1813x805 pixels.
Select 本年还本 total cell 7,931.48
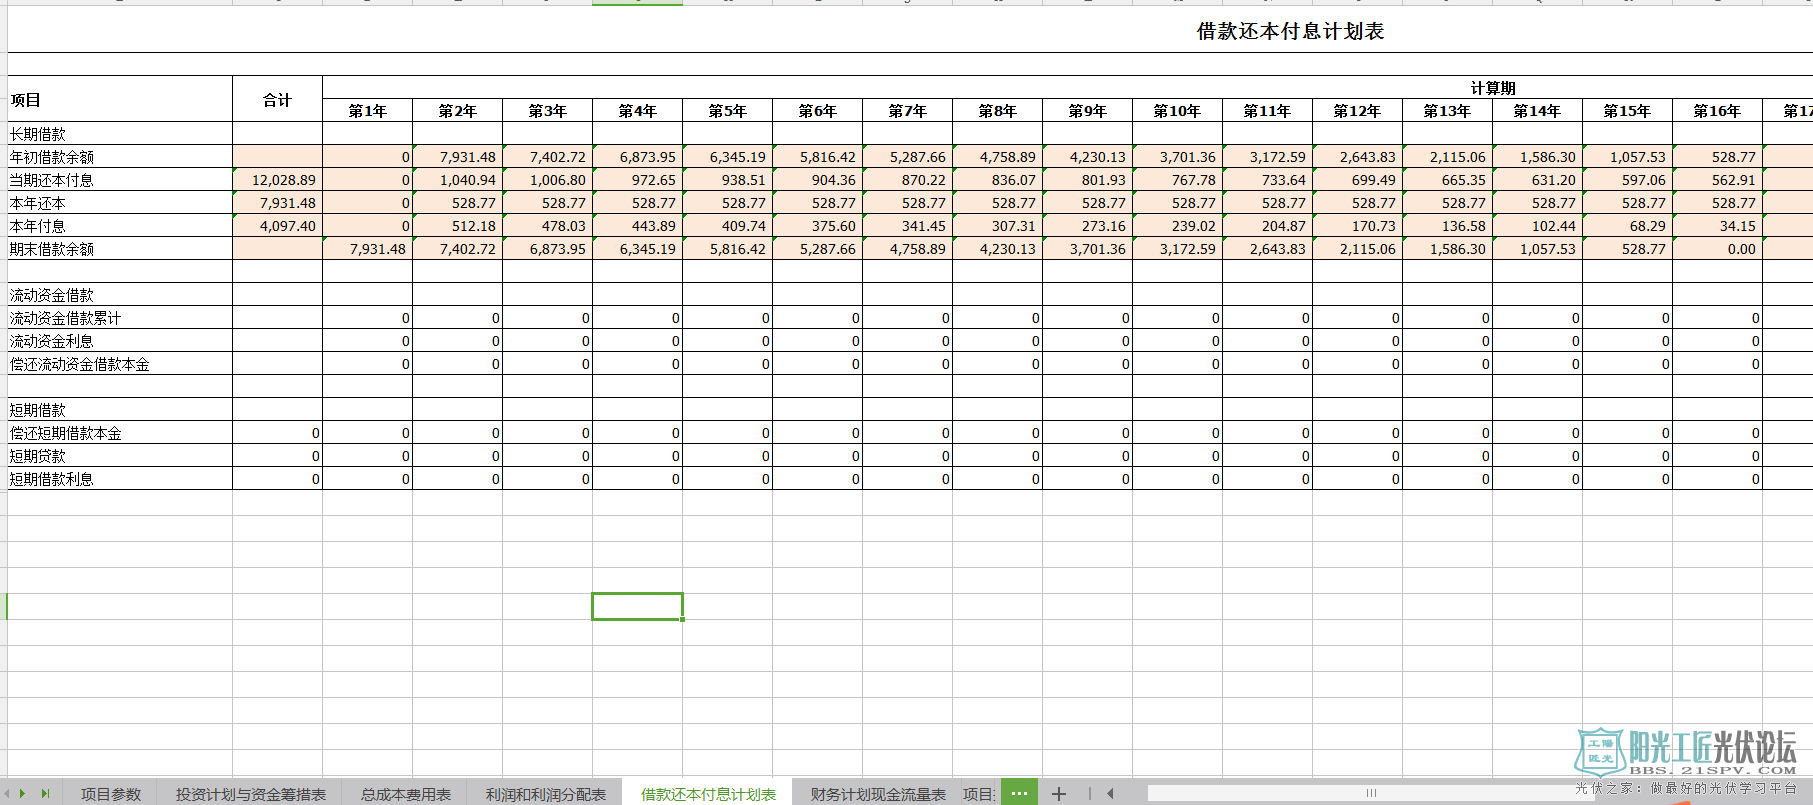(277, 203)
